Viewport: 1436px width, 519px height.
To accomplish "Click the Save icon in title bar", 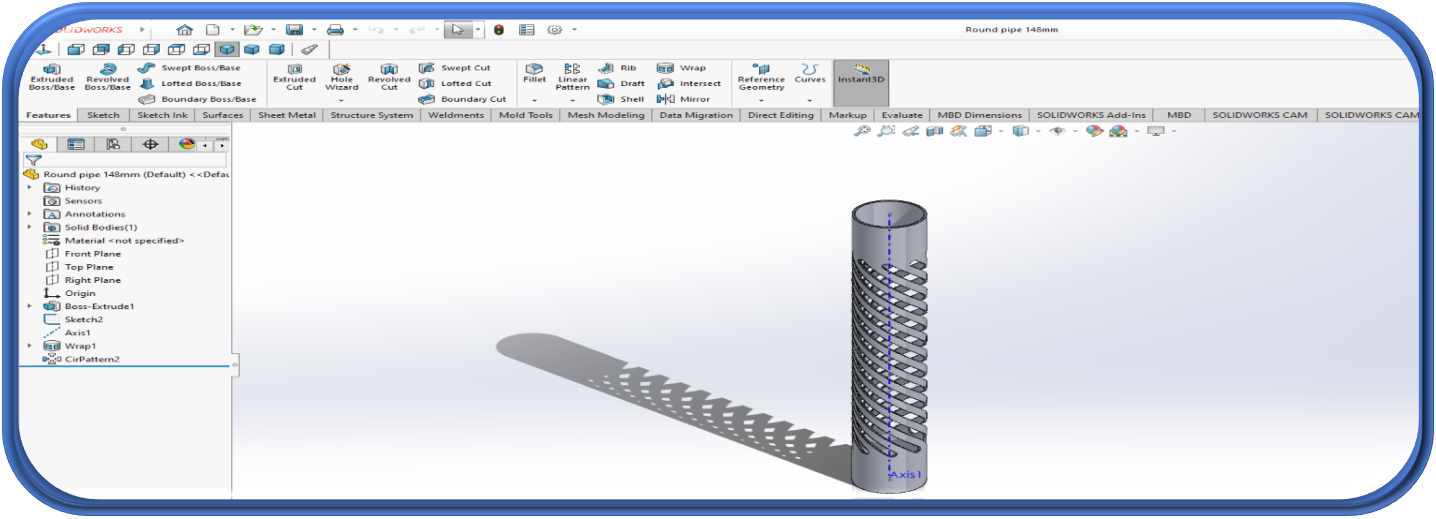I will 294,29.
